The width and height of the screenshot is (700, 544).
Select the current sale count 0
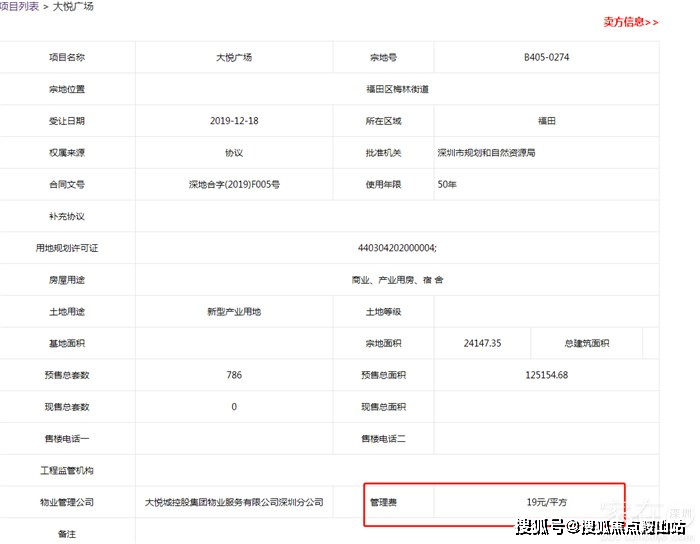coord(234,407)
